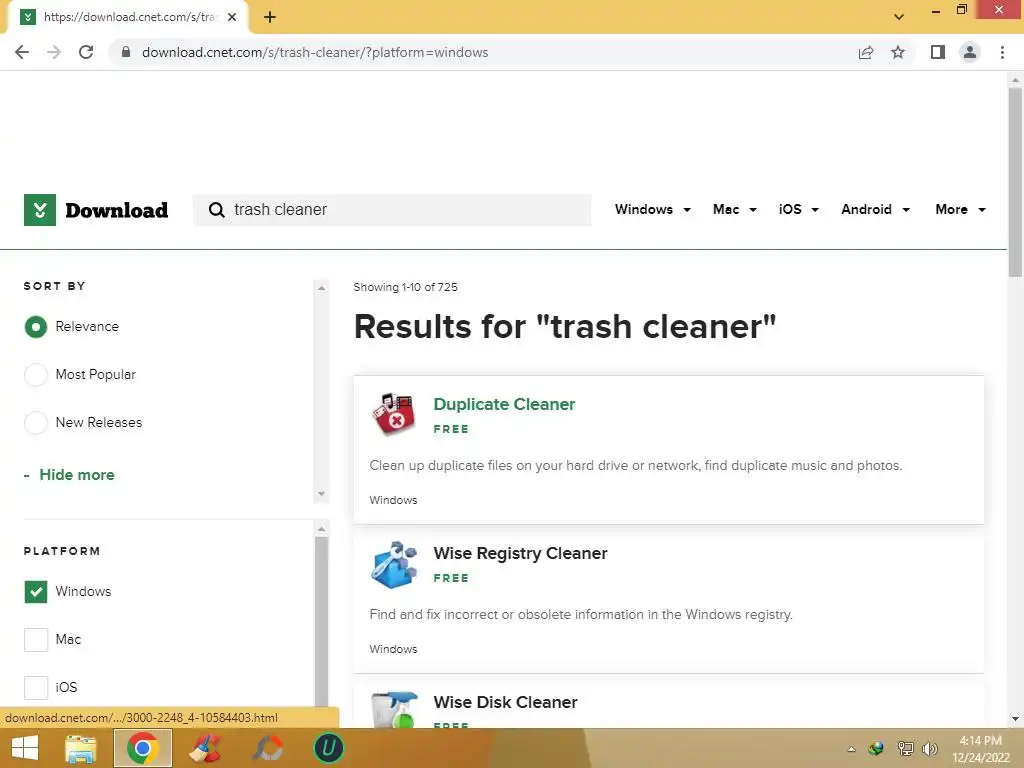The height and width of the screenshot is (768, 1024).
Task: Close the download.cnet.com tab
Action: (232, 17)
